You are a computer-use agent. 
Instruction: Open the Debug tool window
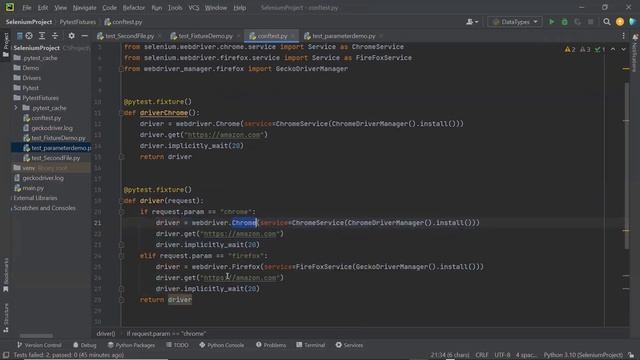point(85,345)
